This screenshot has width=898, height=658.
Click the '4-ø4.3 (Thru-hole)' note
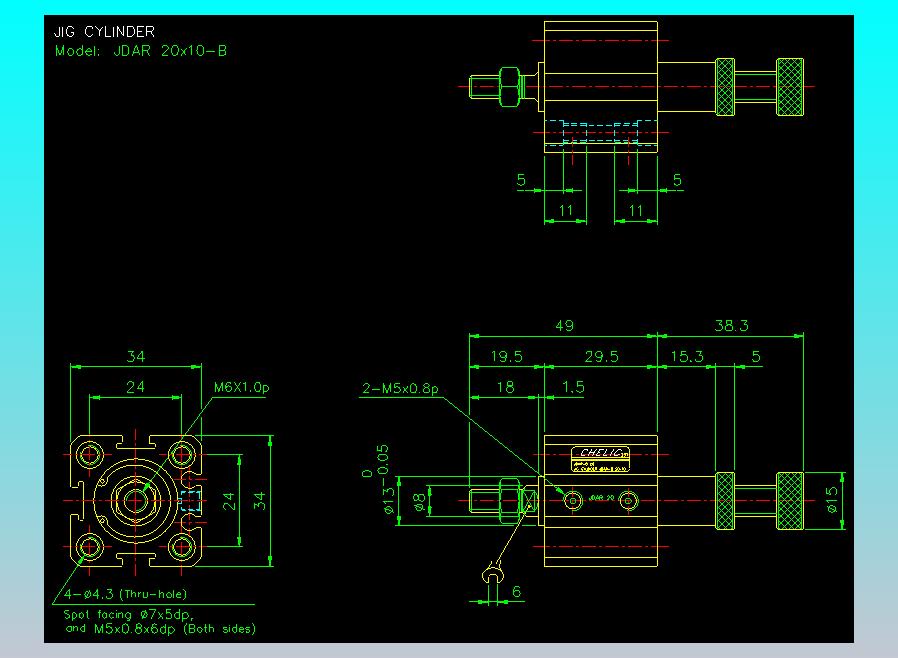click(125, 594)
